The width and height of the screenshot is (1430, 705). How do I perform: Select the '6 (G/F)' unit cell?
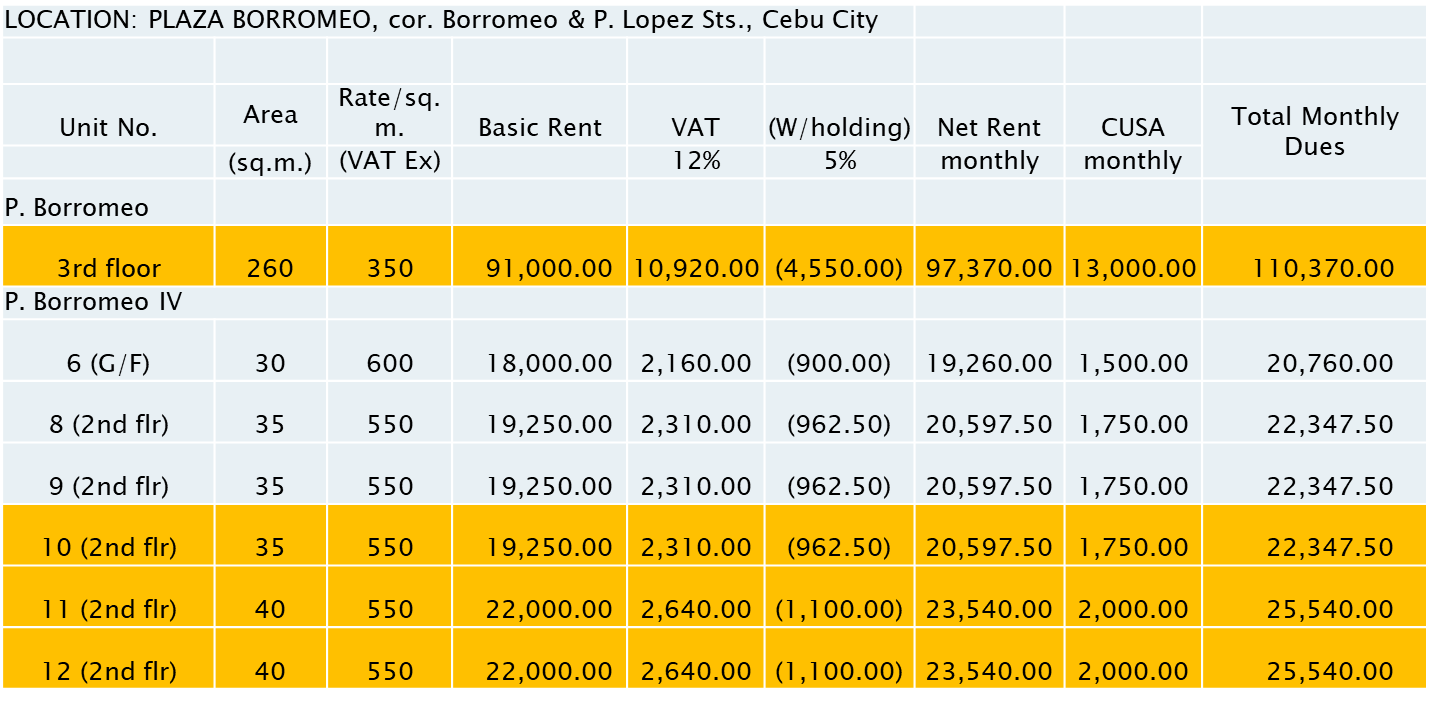point(108,363)
